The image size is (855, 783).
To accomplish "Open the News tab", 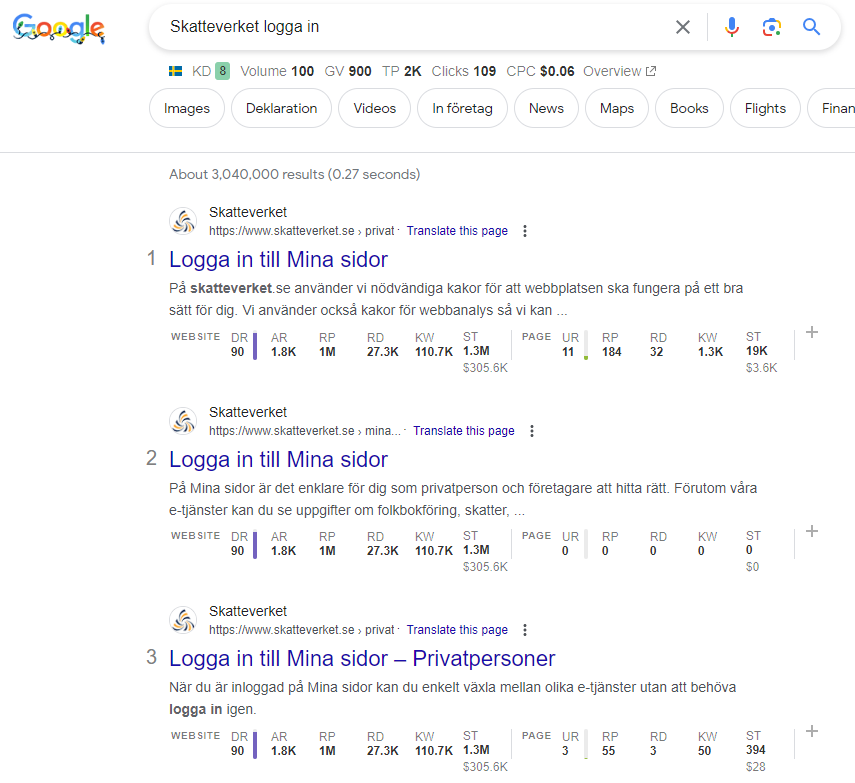I will [x=546, y=107].
